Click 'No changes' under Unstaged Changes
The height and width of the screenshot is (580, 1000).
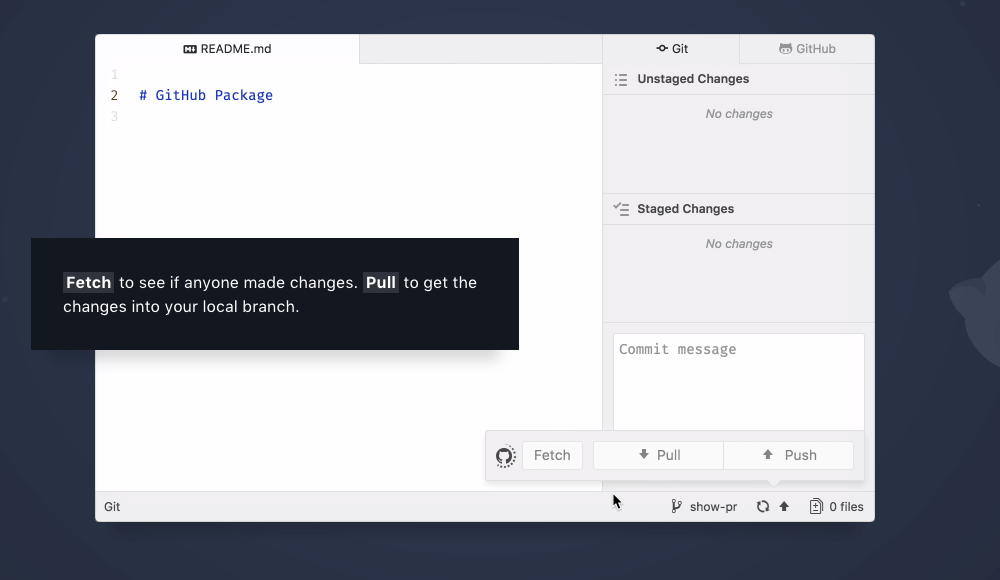(x=739, y=114)
